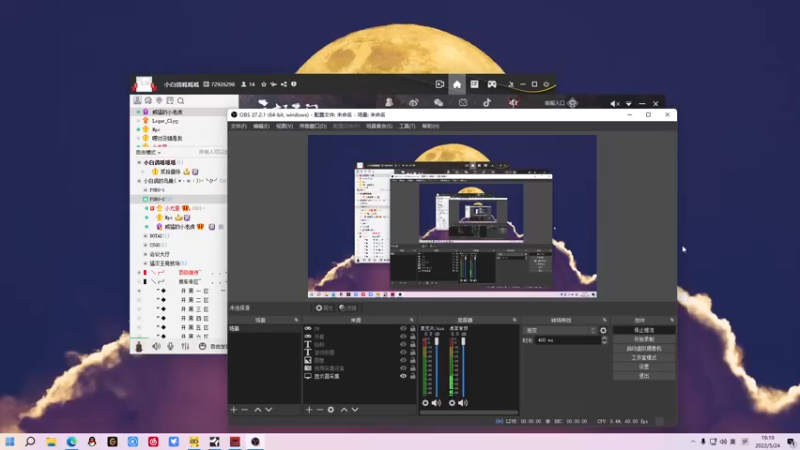Image resolution: width=800 pixels, height=450 pixels.
Task: Click transition duration stepper arrows
Action: [x=604, y=340]
